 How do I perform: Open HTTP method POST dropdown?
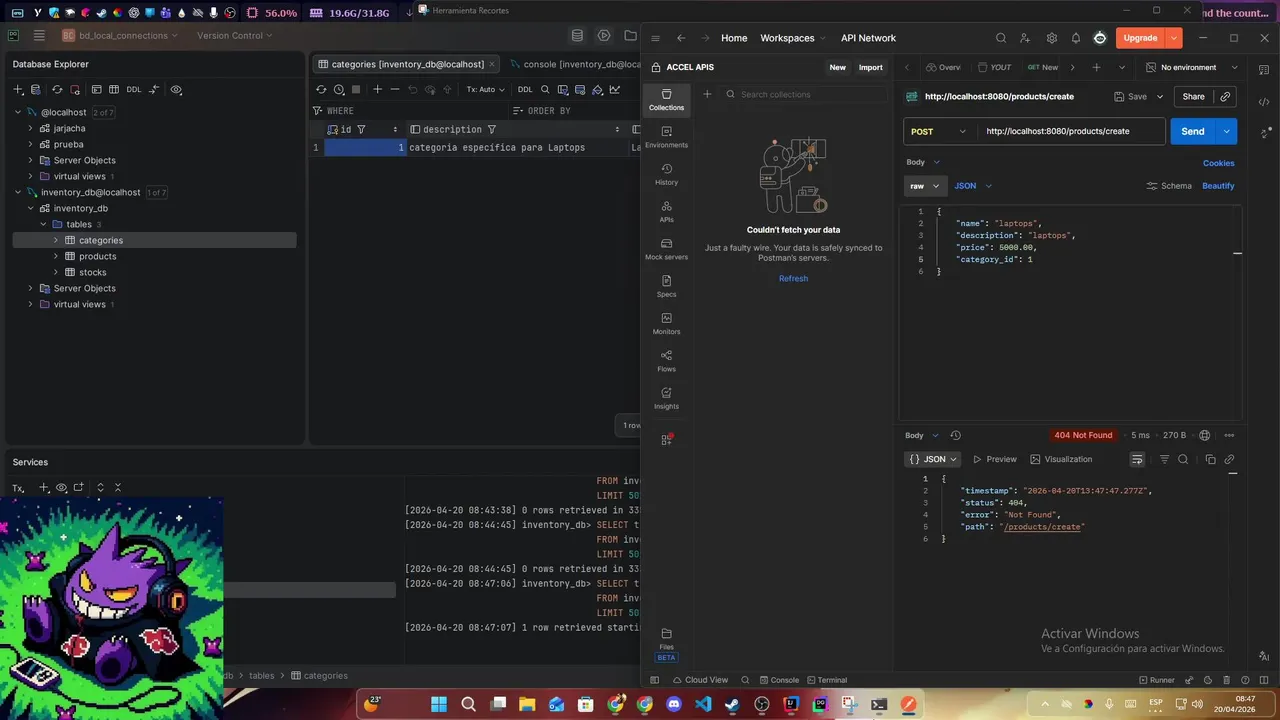[x=940, y=131]
